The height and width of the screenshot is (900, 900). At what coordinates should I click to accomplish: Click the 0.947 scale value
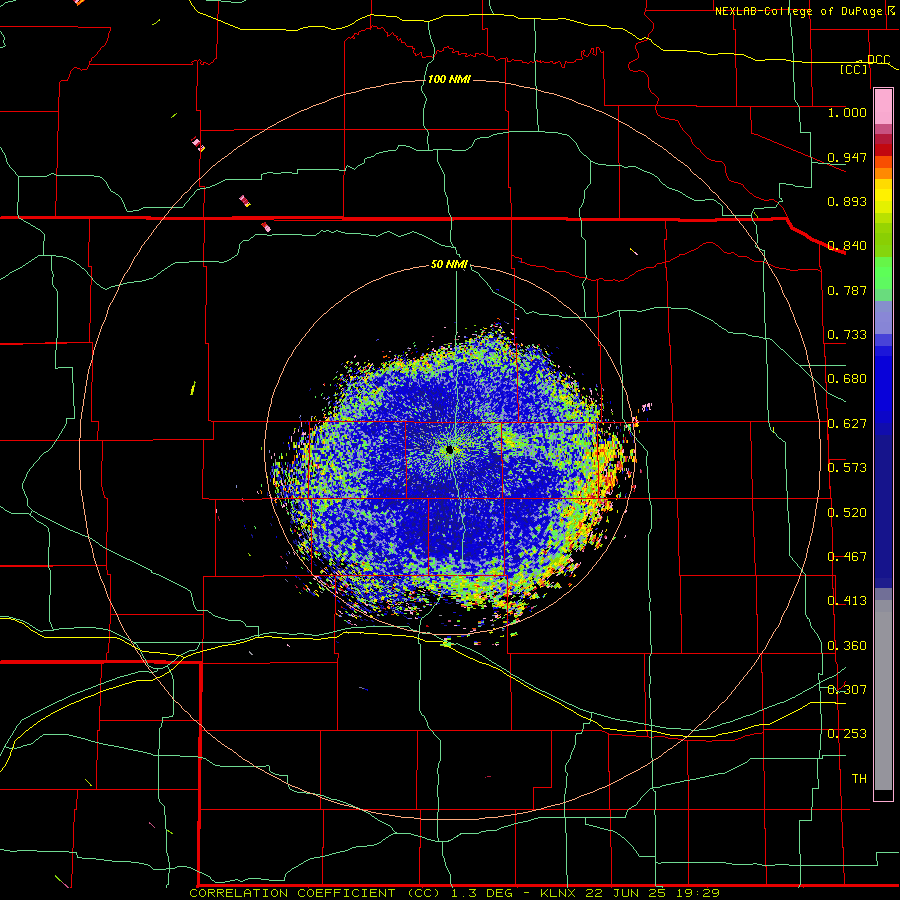[847, 157]
